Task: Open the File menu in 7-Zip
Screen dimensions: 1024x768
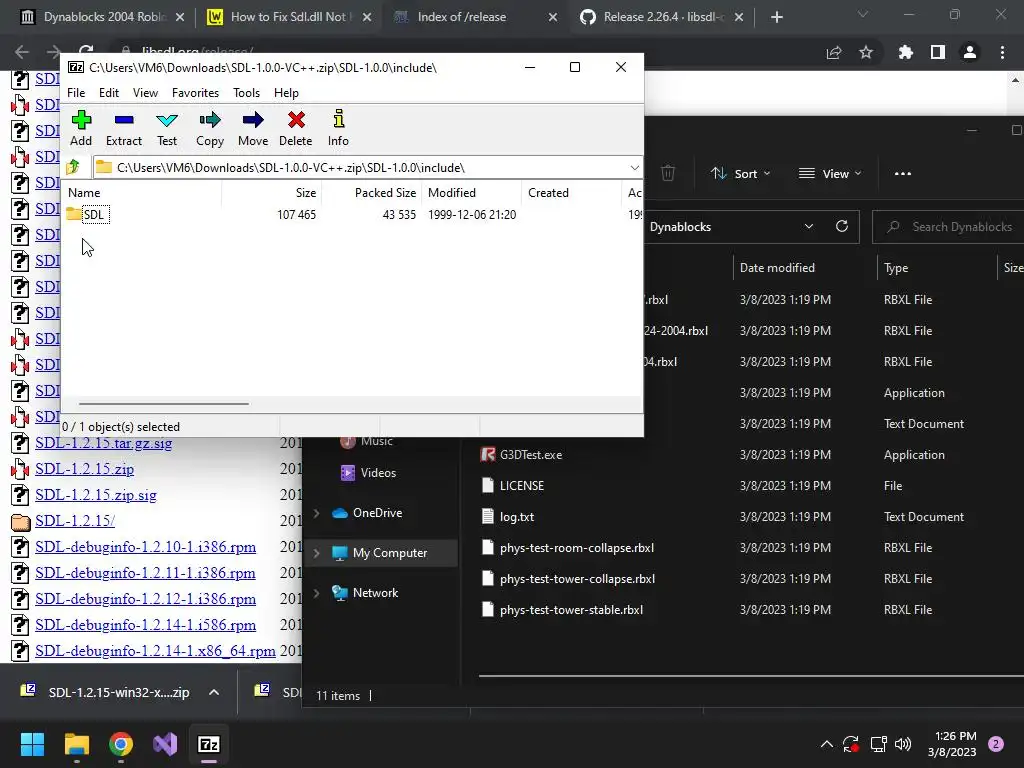Action: (x=76, y=93)
